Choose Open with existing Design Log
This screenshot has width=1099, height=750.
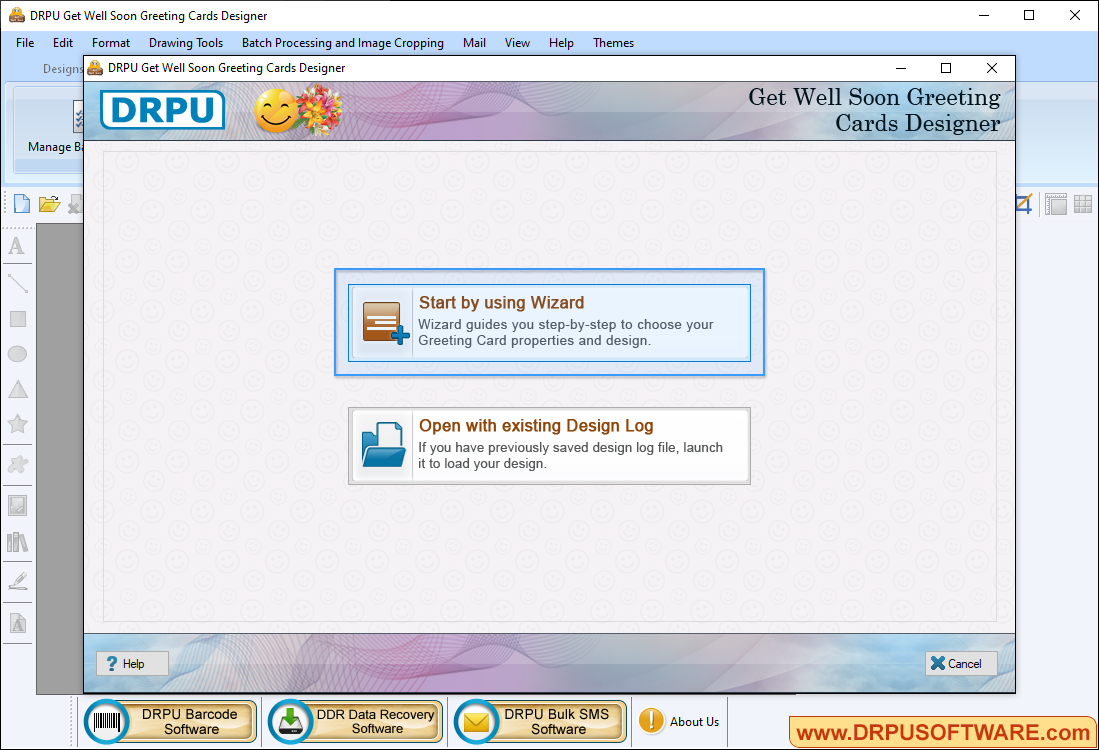(549, 446)
